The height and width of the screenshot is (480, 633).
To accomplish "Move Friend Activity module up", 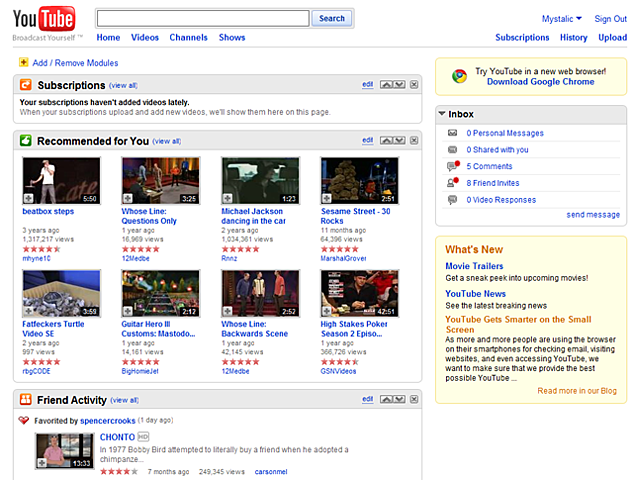I will coord(386,399).
